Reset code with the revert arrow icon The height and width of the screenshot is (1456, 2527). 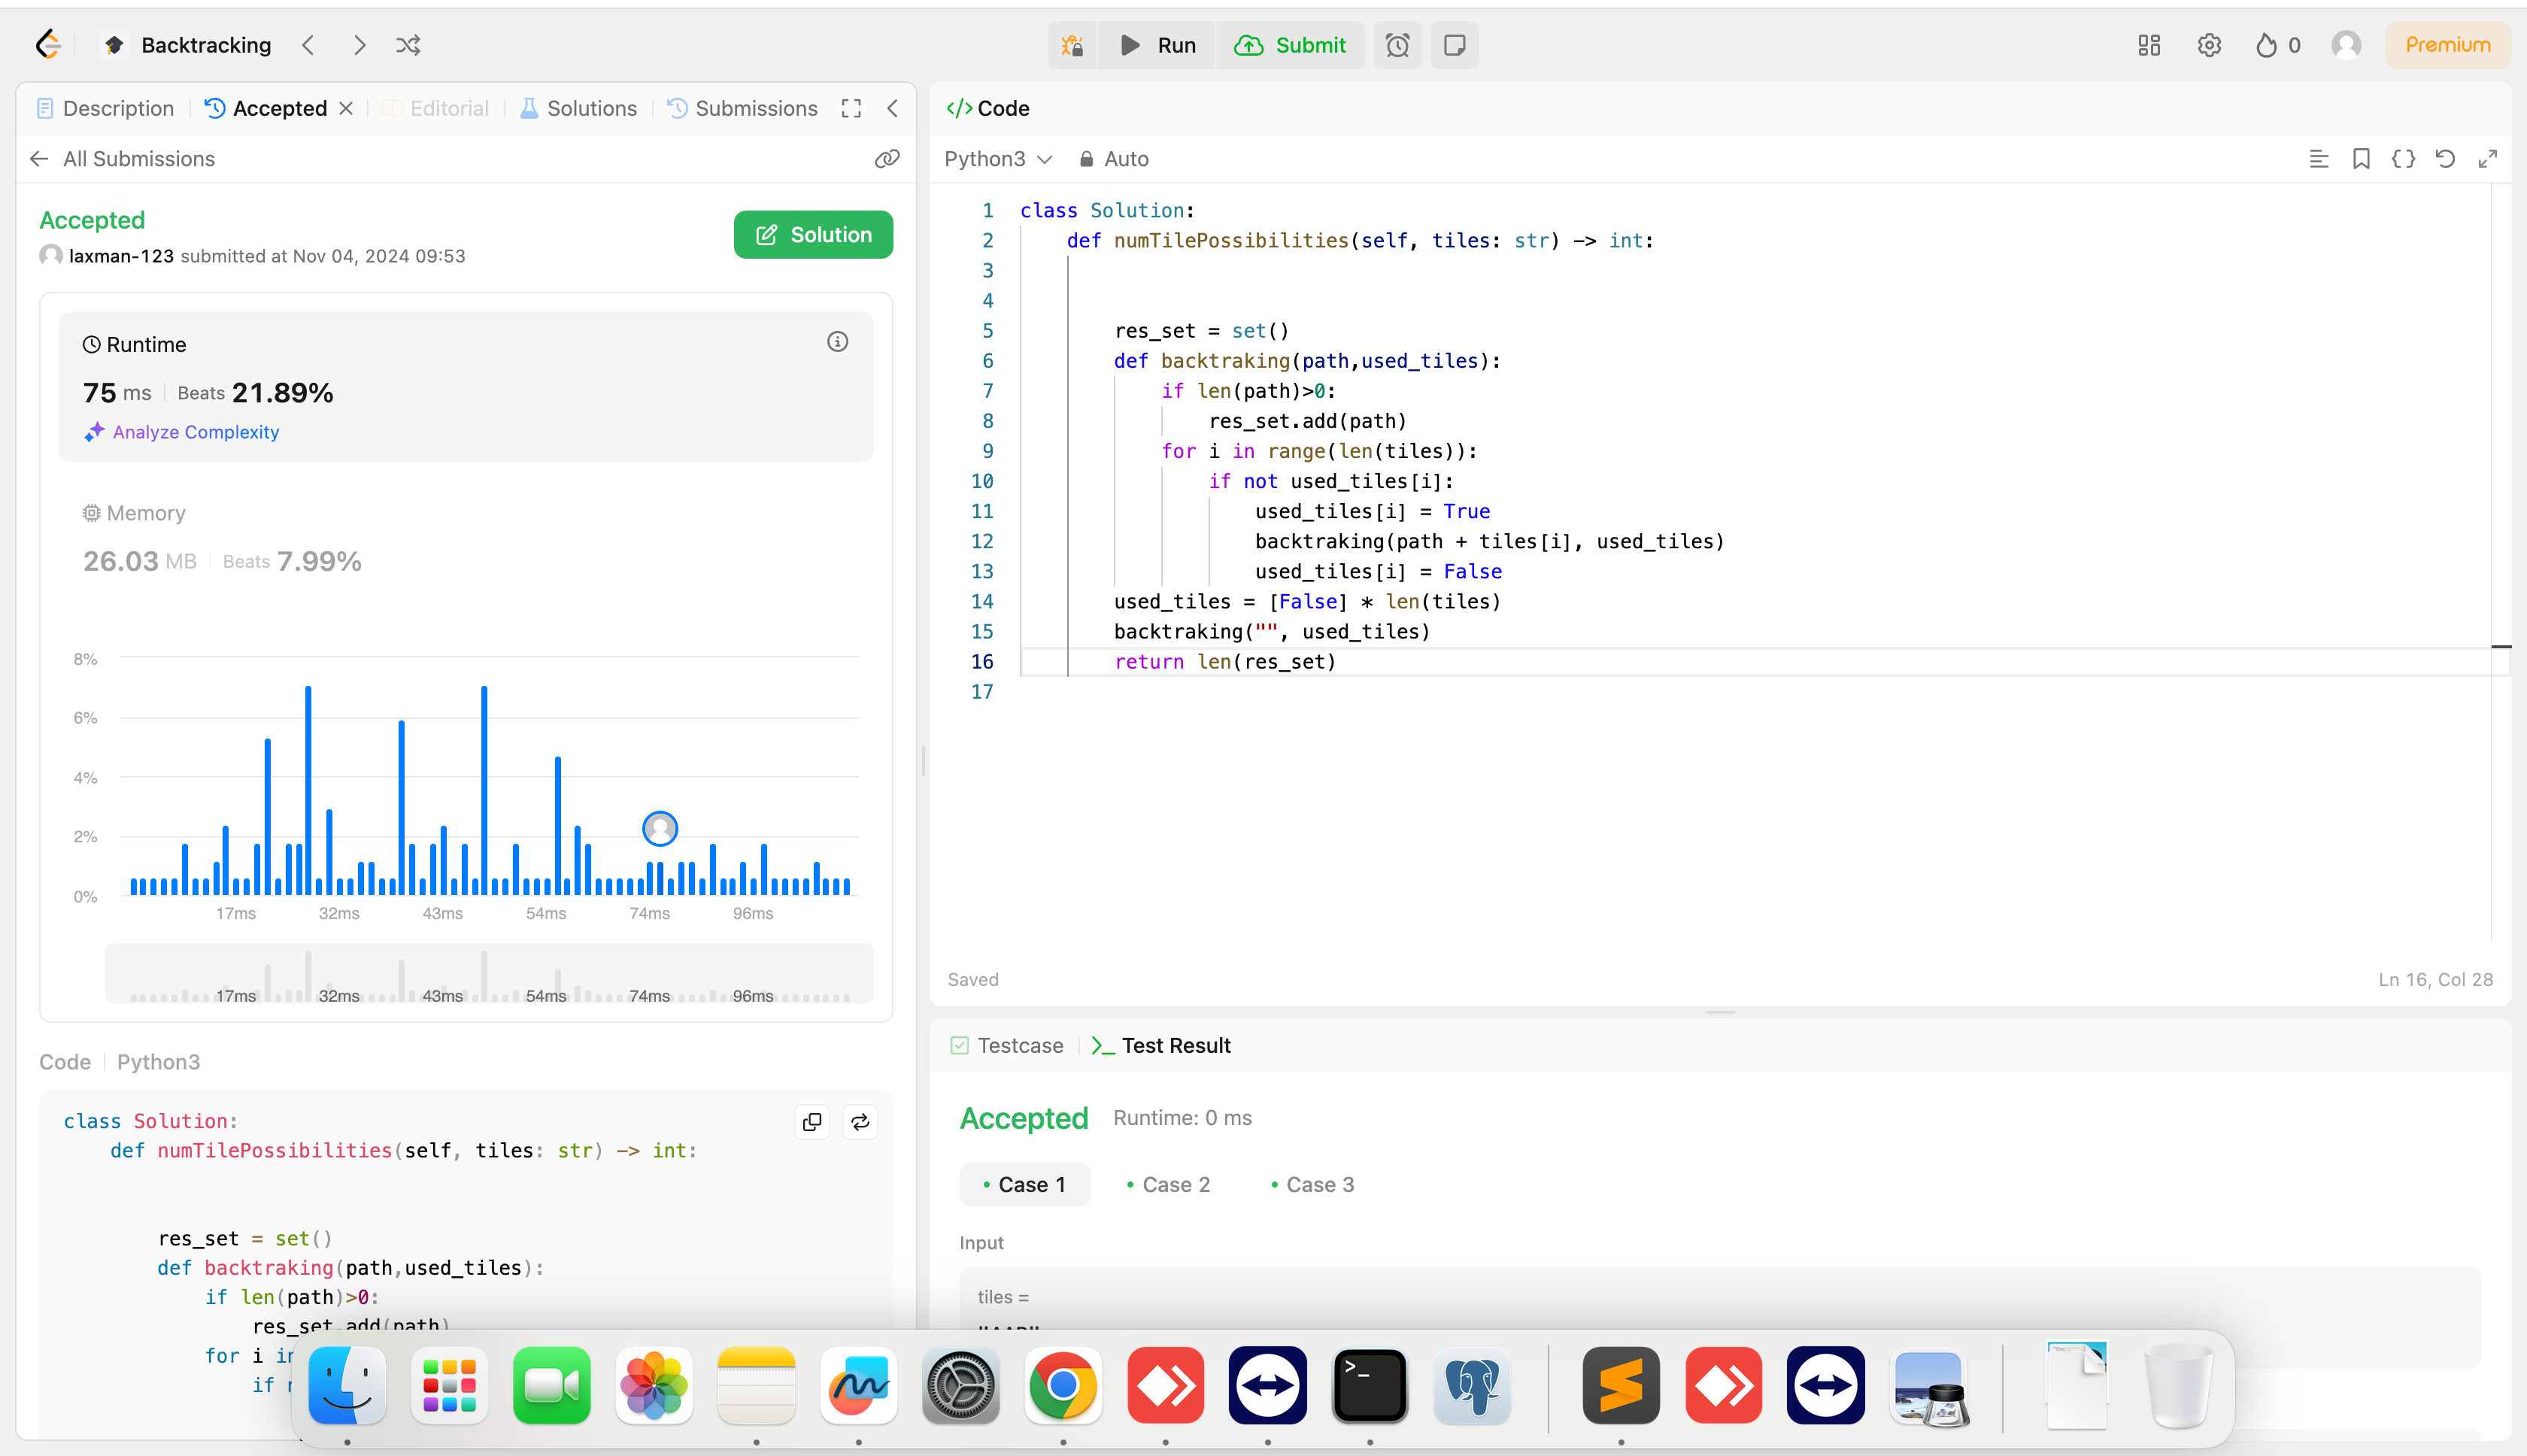point(2445,159)
